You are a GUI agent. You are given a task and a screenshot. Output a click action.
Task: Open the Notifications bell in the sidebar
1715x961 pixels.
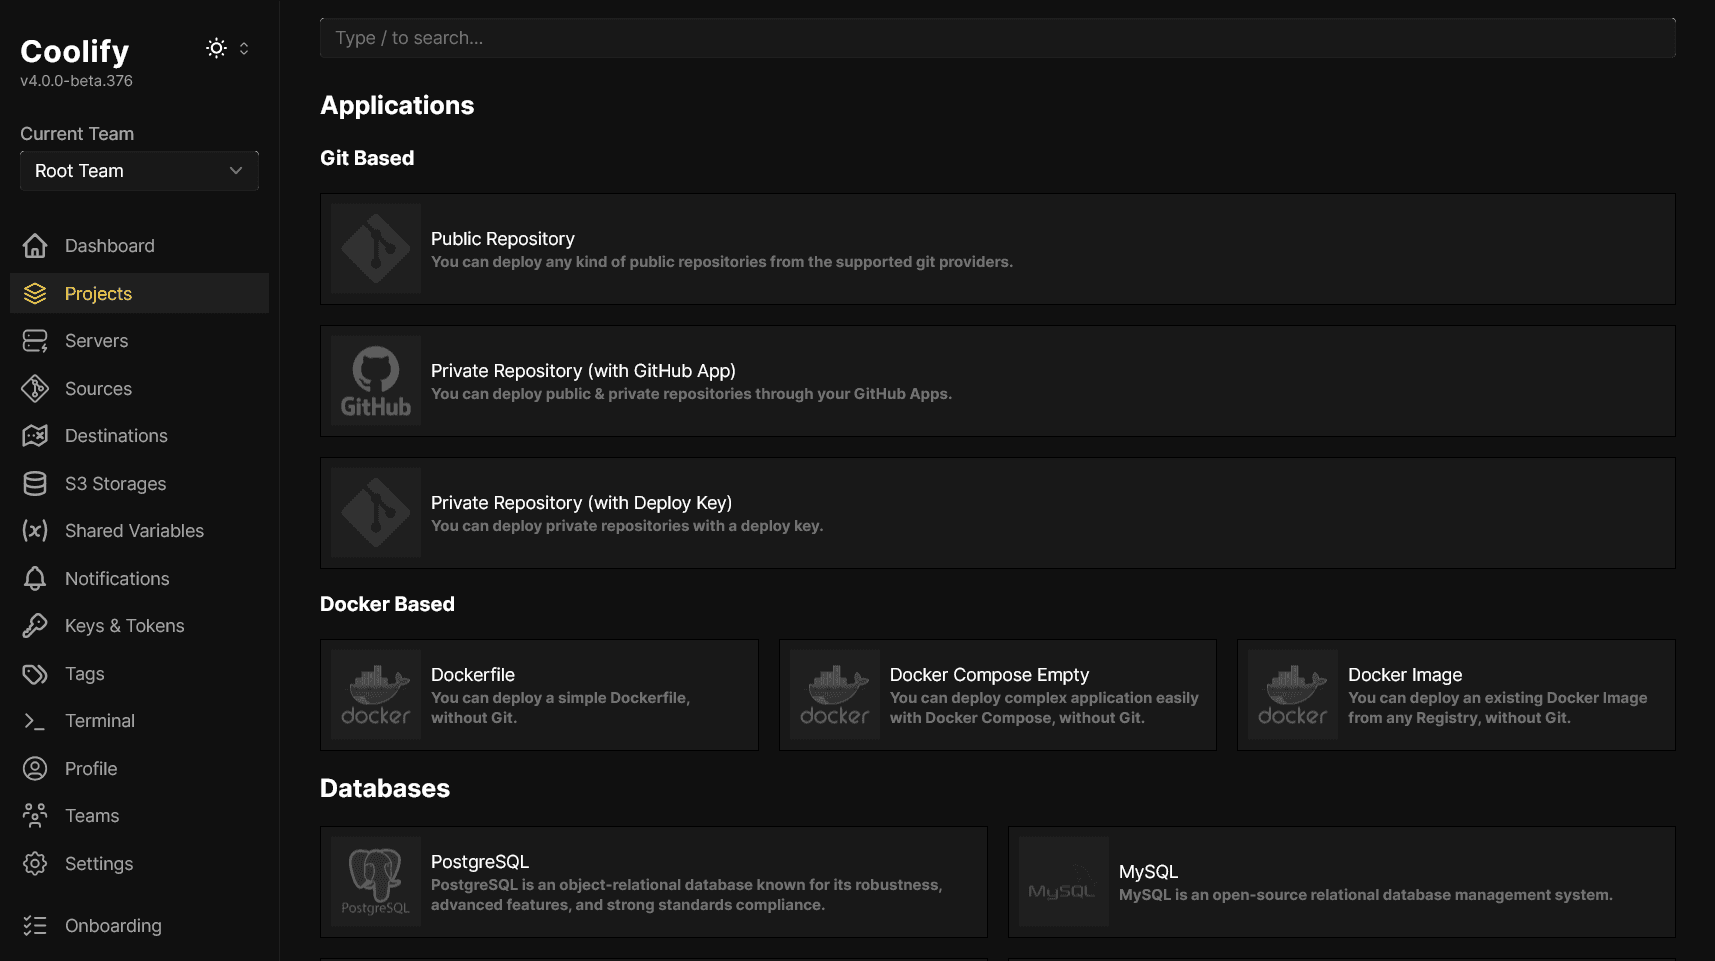pos(34,578)
